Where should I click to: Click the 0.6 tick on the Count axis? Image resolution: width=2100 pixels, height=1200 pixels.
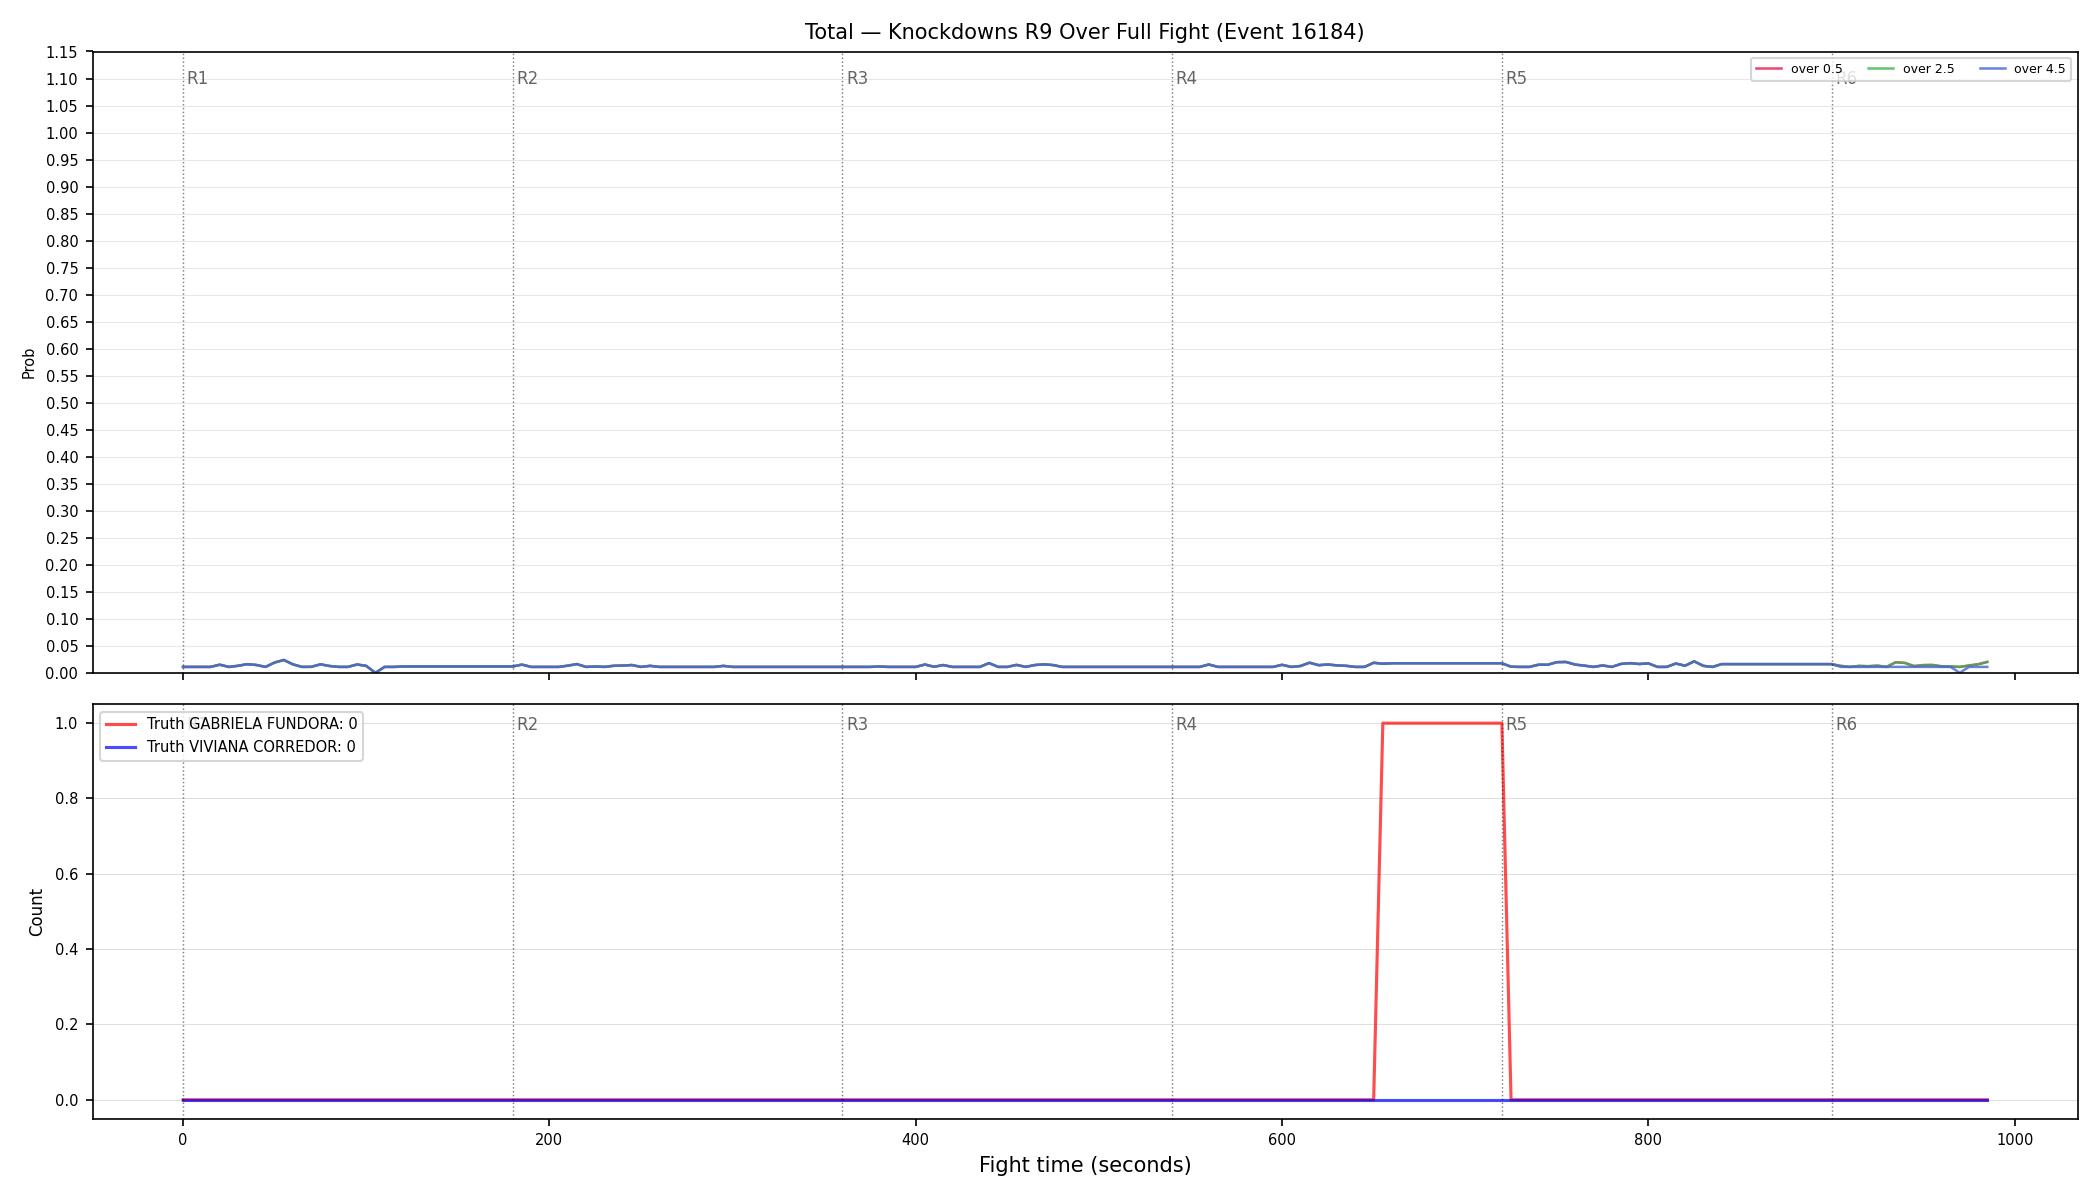pyautogui.click(x=67, y=875)
